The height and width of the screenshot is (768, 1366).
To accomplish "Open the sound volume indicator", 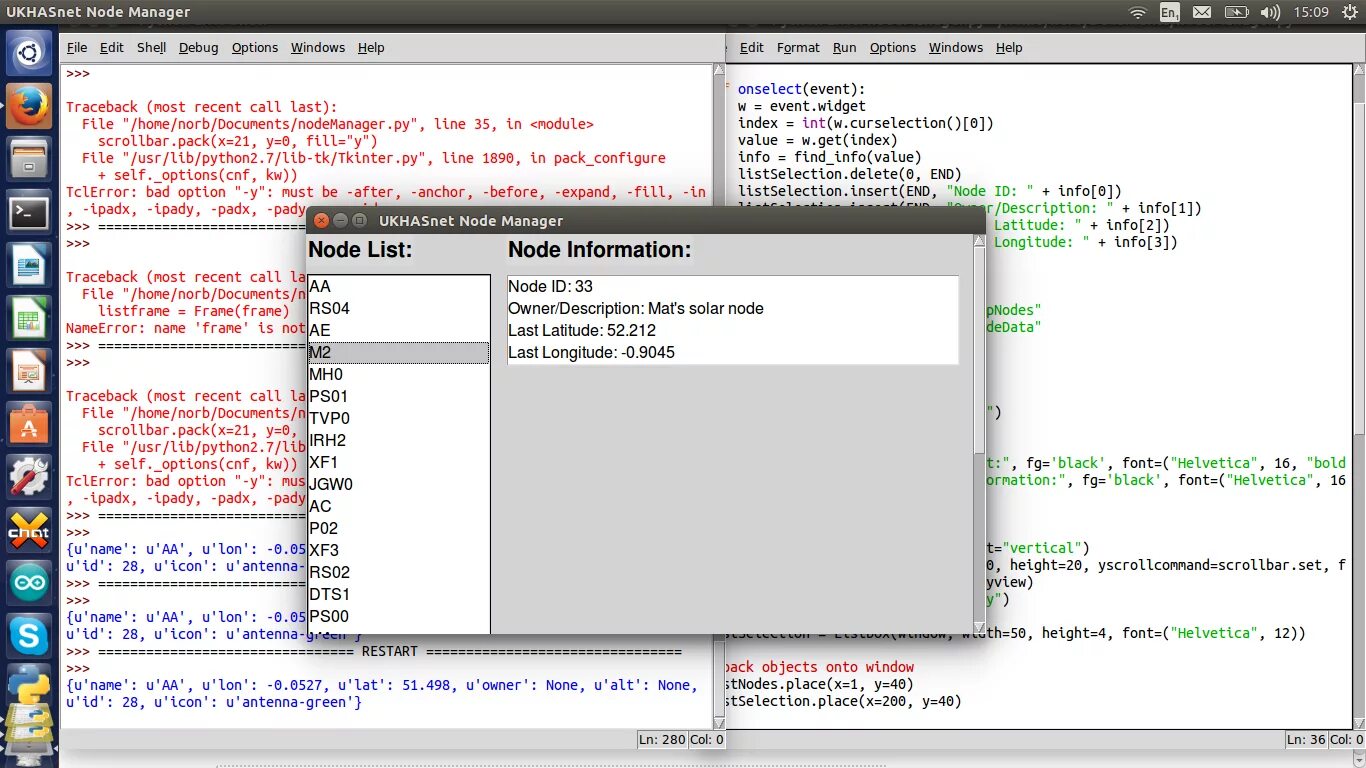I will [x=1269, y=12].
